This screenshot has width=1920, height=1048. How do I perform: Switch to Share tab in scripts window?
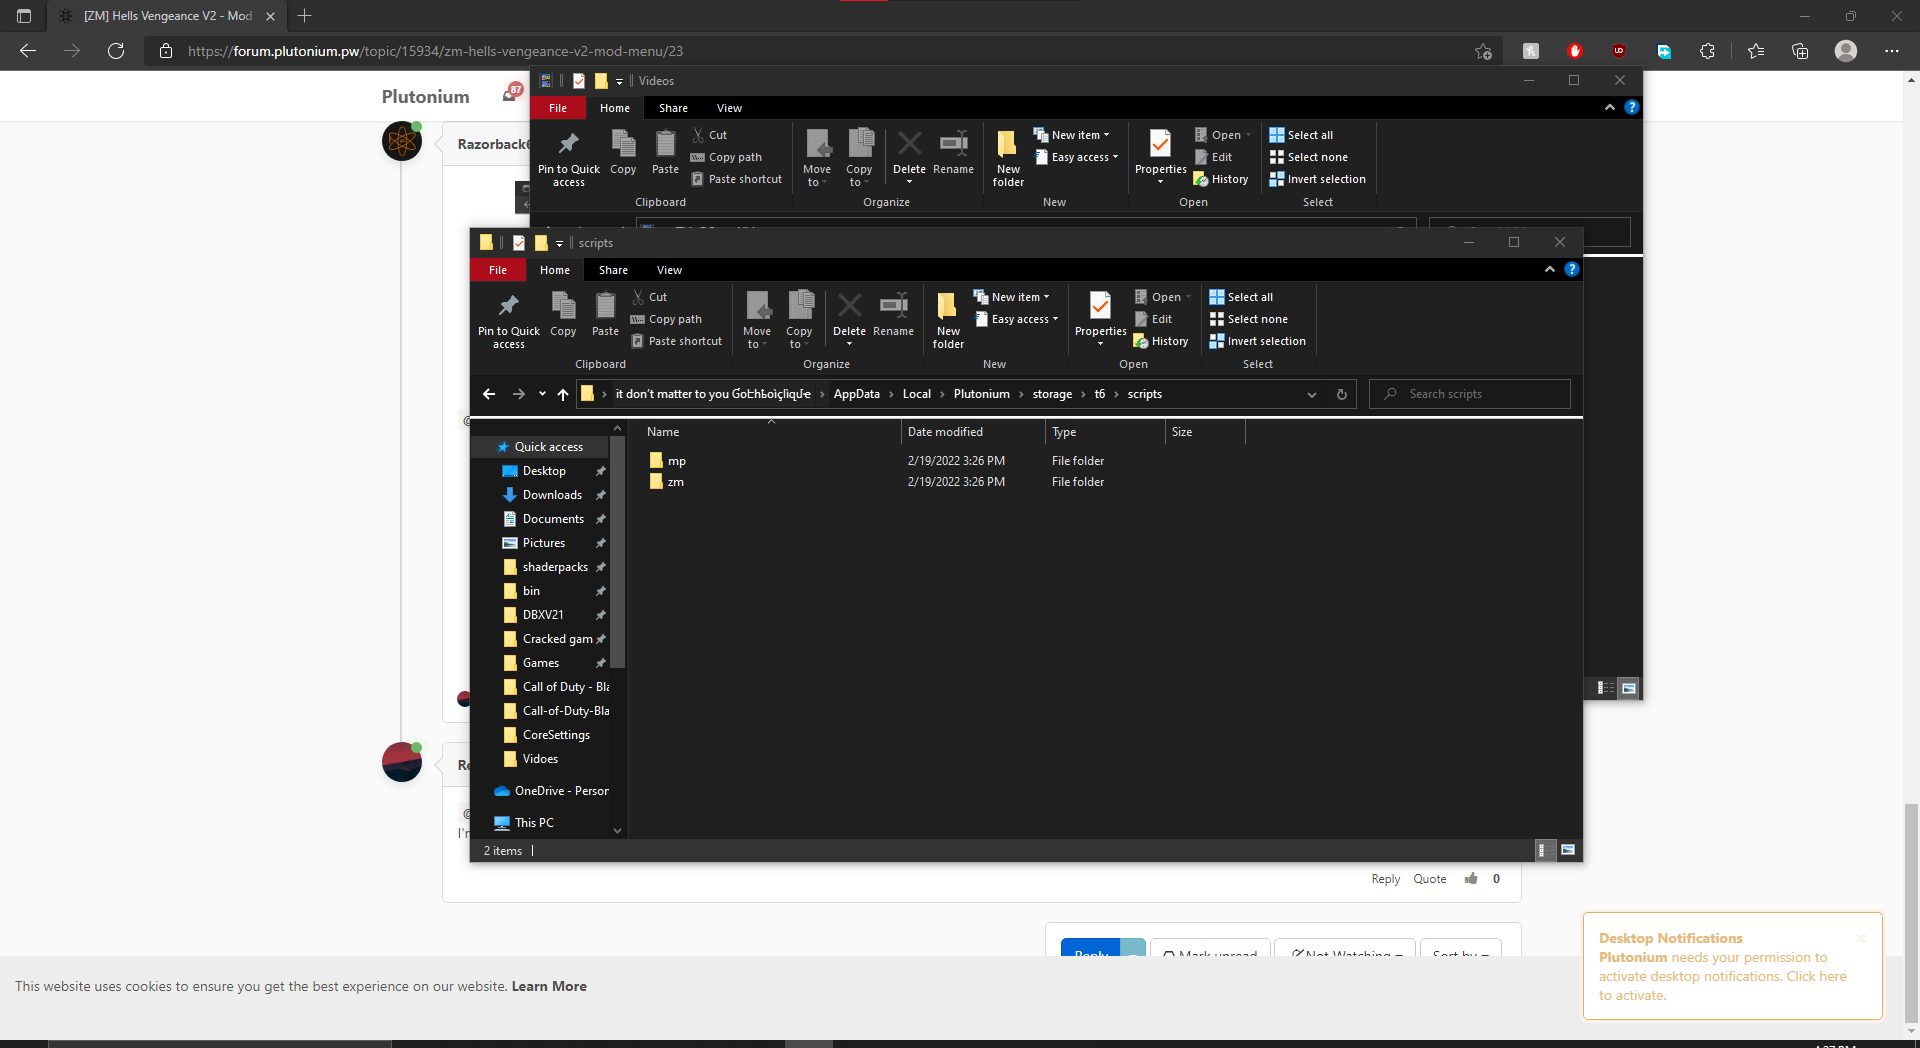[613, 270]
